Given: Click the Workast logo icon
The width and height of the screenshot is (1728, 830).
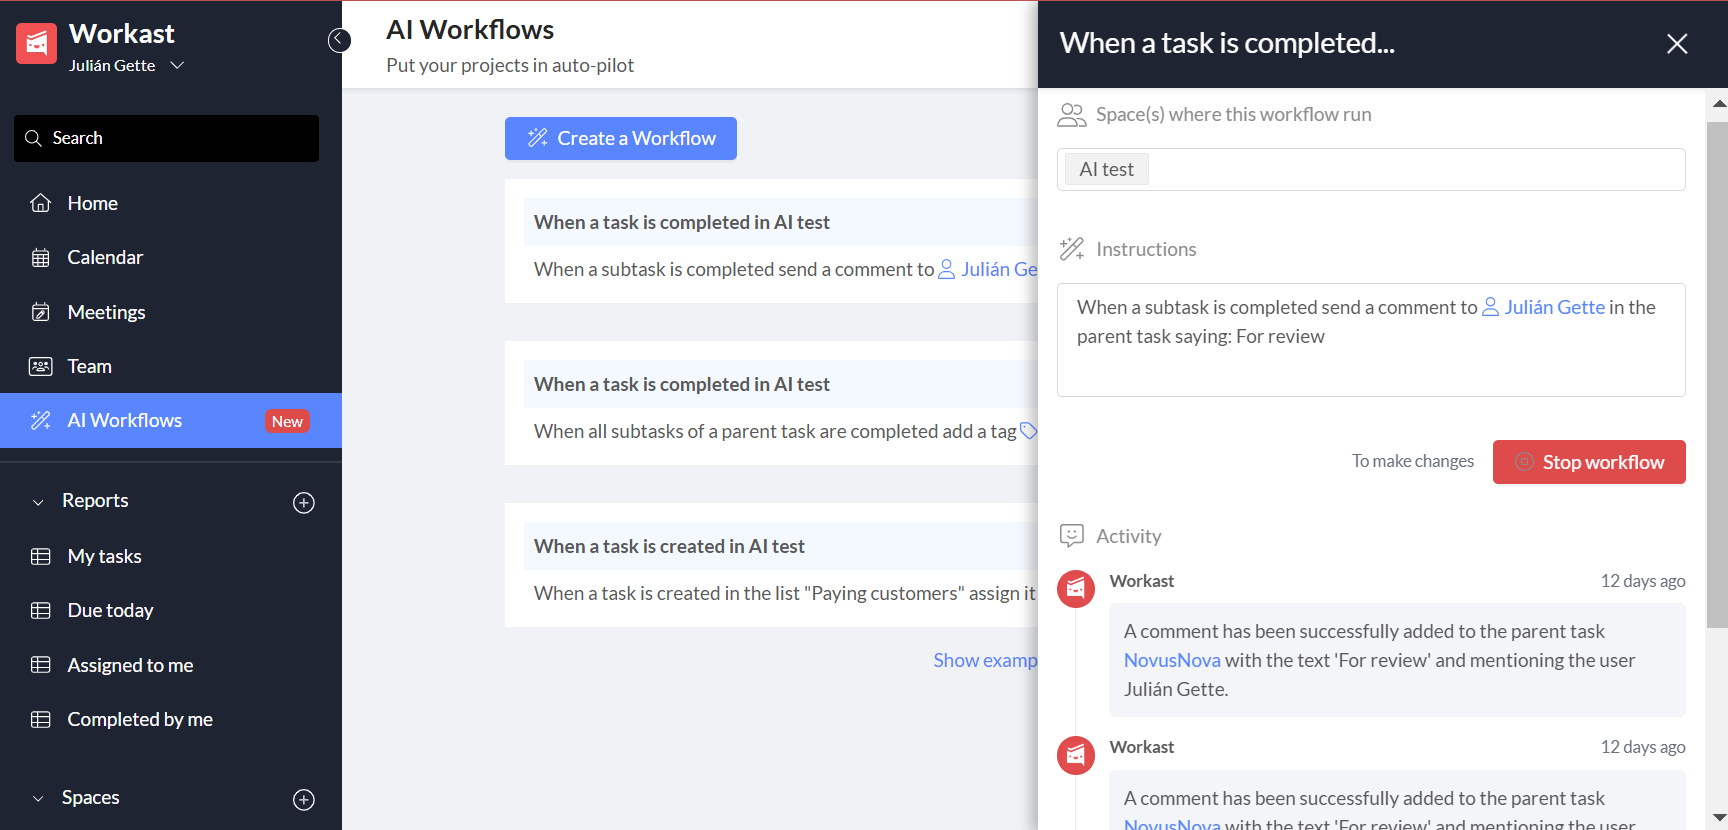Looking at the screenshot, I should (36, 43).
